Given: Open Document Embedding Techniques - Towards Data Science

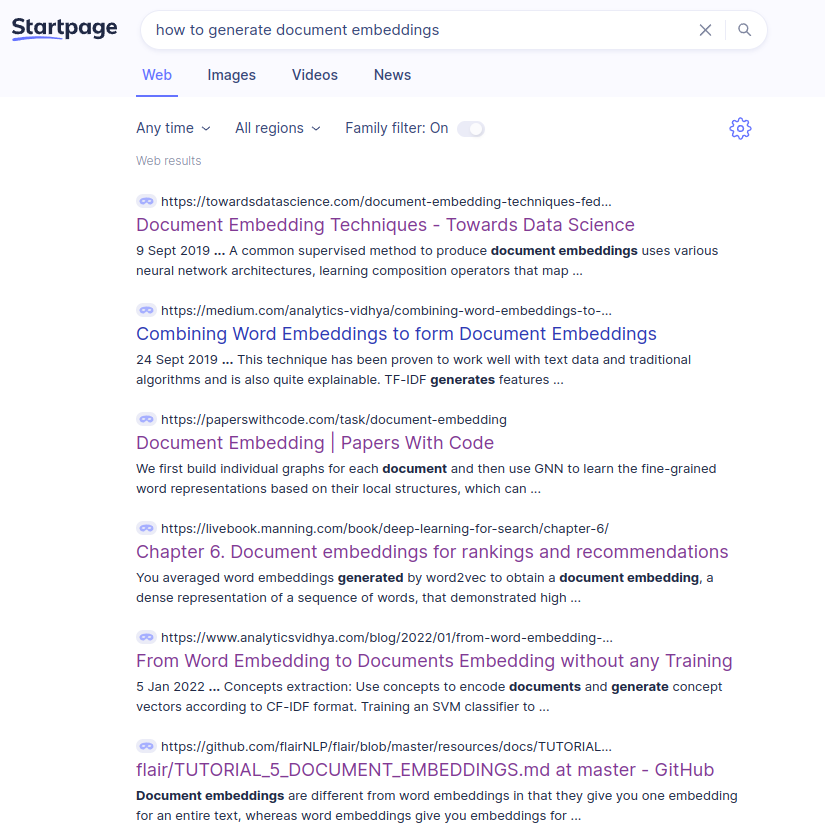Looking at the screenshot, I should click(385, 225).
